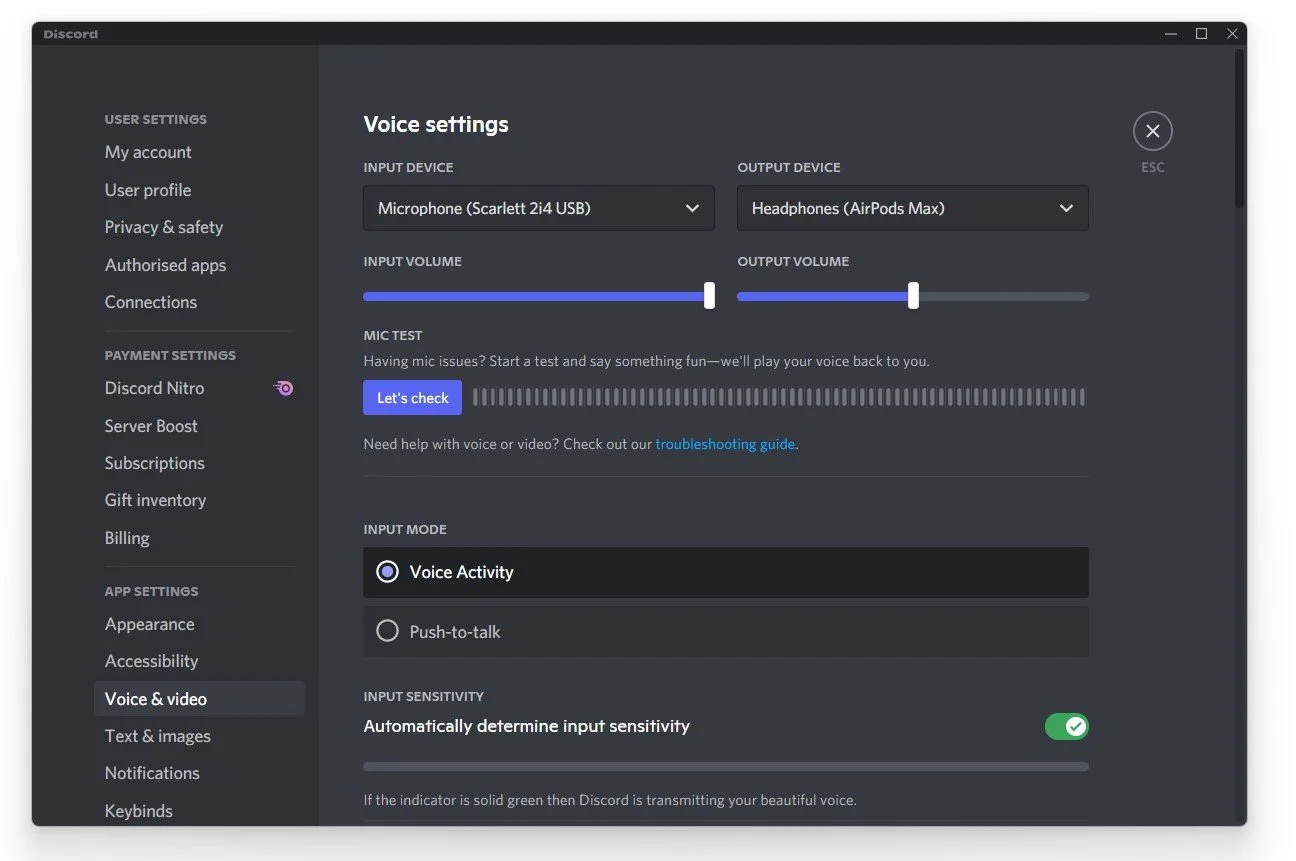Select the Push-to-talk radio option
This screenshot has width=1296, height=861.
(x=725, y=631)
